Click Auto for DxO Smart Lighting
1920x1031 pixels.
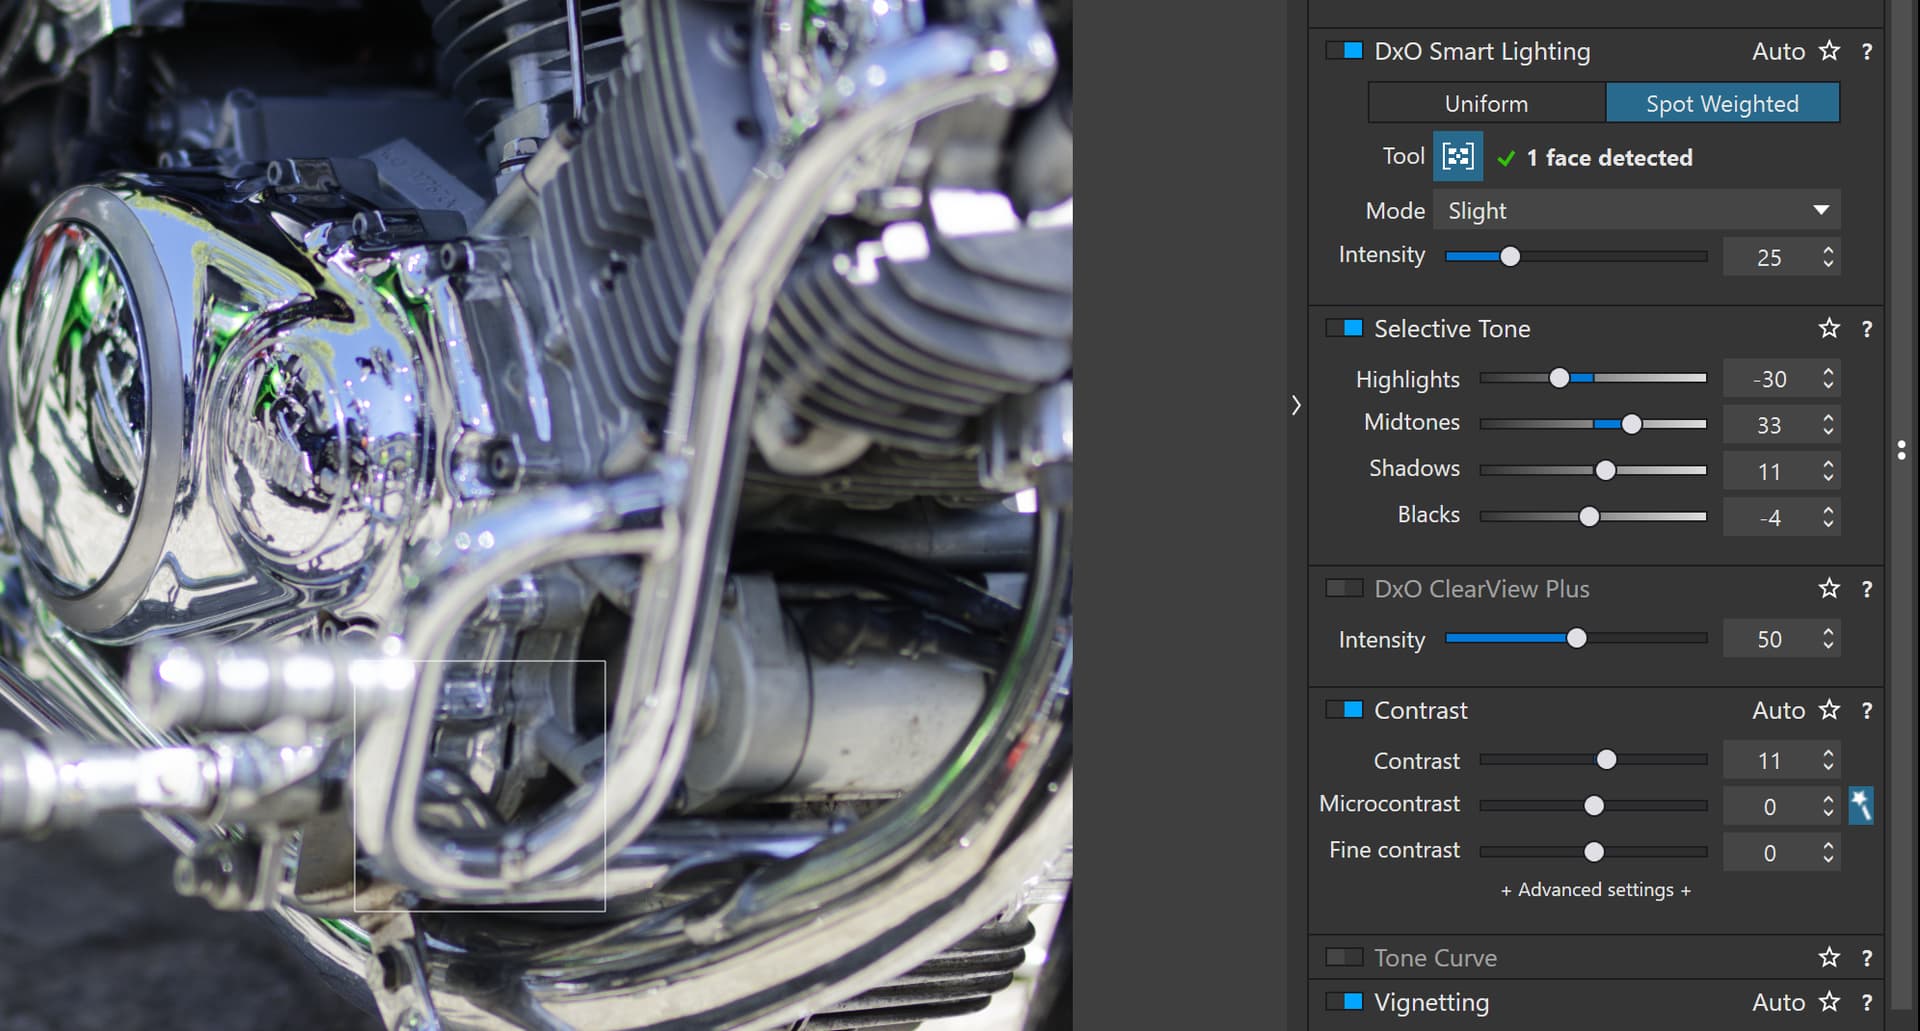1778,51
